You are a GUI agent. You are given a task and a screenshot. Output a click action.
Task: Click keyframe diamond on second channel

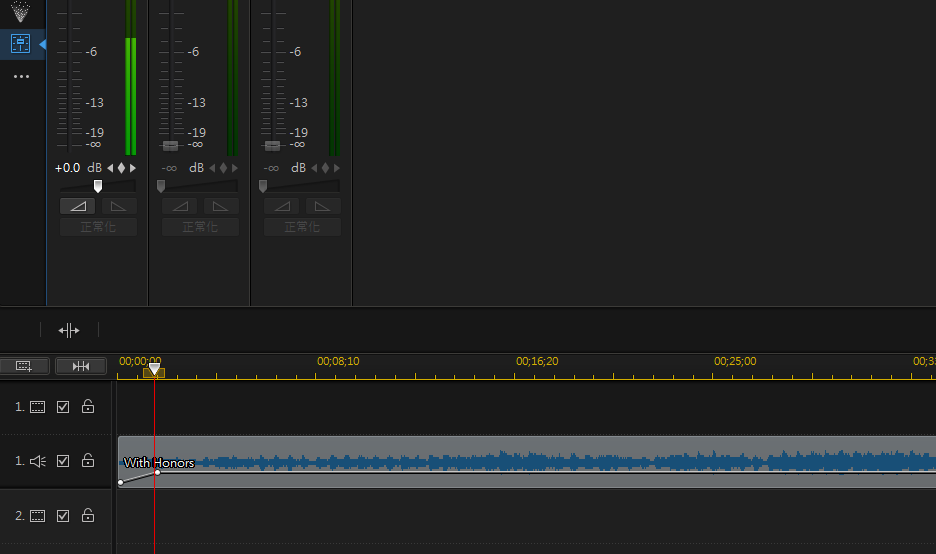224,168
